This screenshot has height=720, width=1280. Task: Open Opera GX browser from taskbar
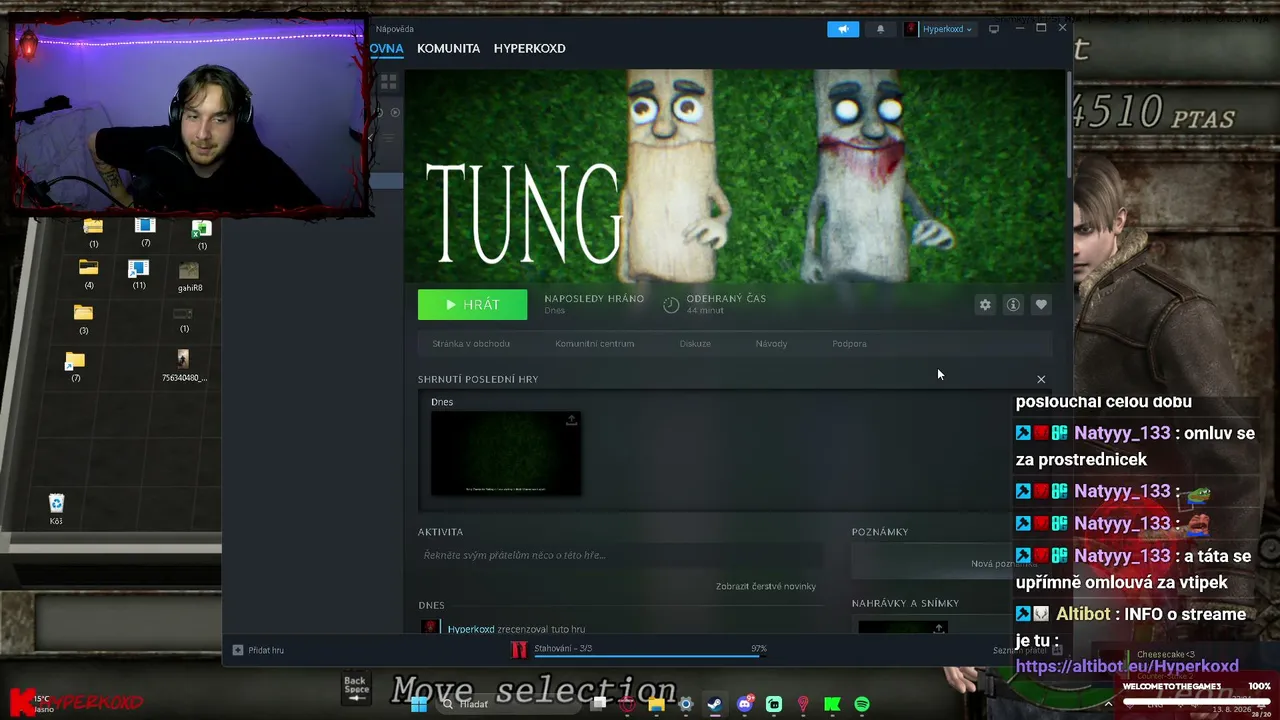(627, 704)
